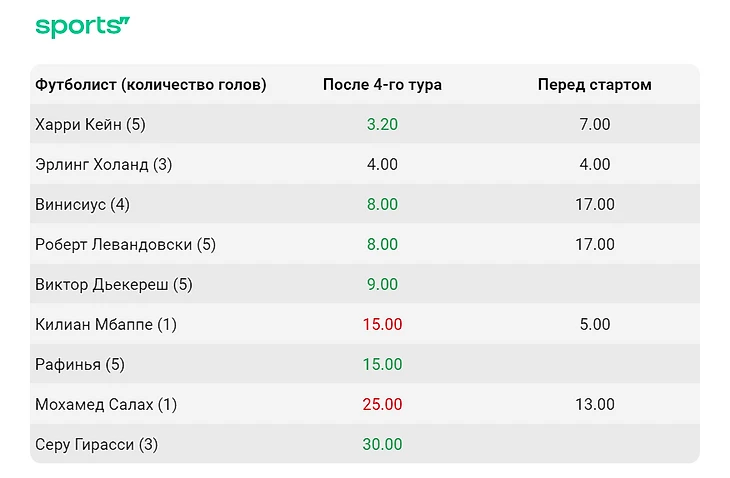Click the green 30.00 odds value

[x=382, y=444]
